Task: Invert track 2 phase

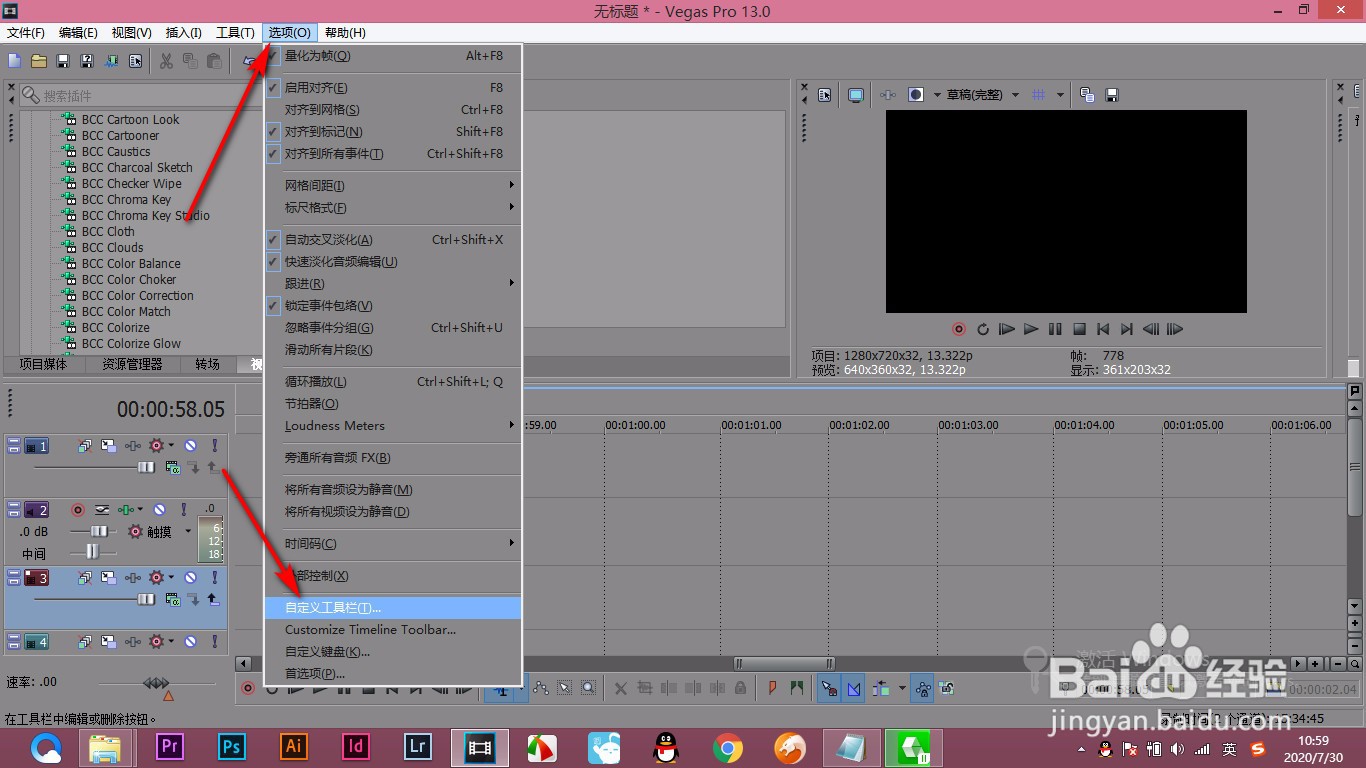Action: tap(101, 510)
